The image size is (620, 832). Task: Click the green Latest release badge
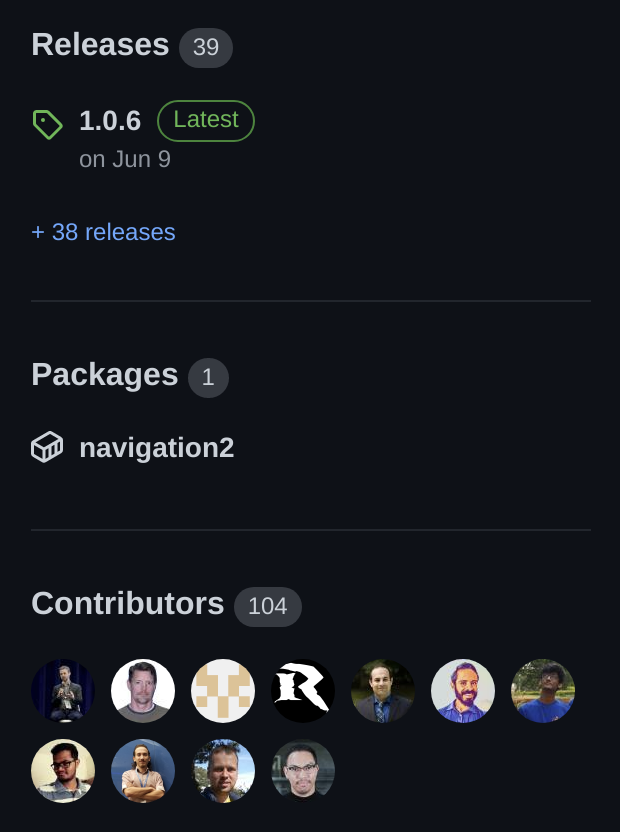[x=206, y=121]
